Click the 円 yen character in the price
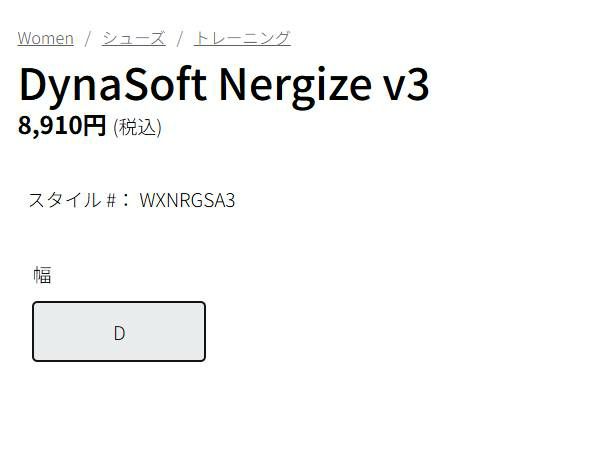Image resolution: width=600 pixels, height=450 pixels. coord(95,126)
